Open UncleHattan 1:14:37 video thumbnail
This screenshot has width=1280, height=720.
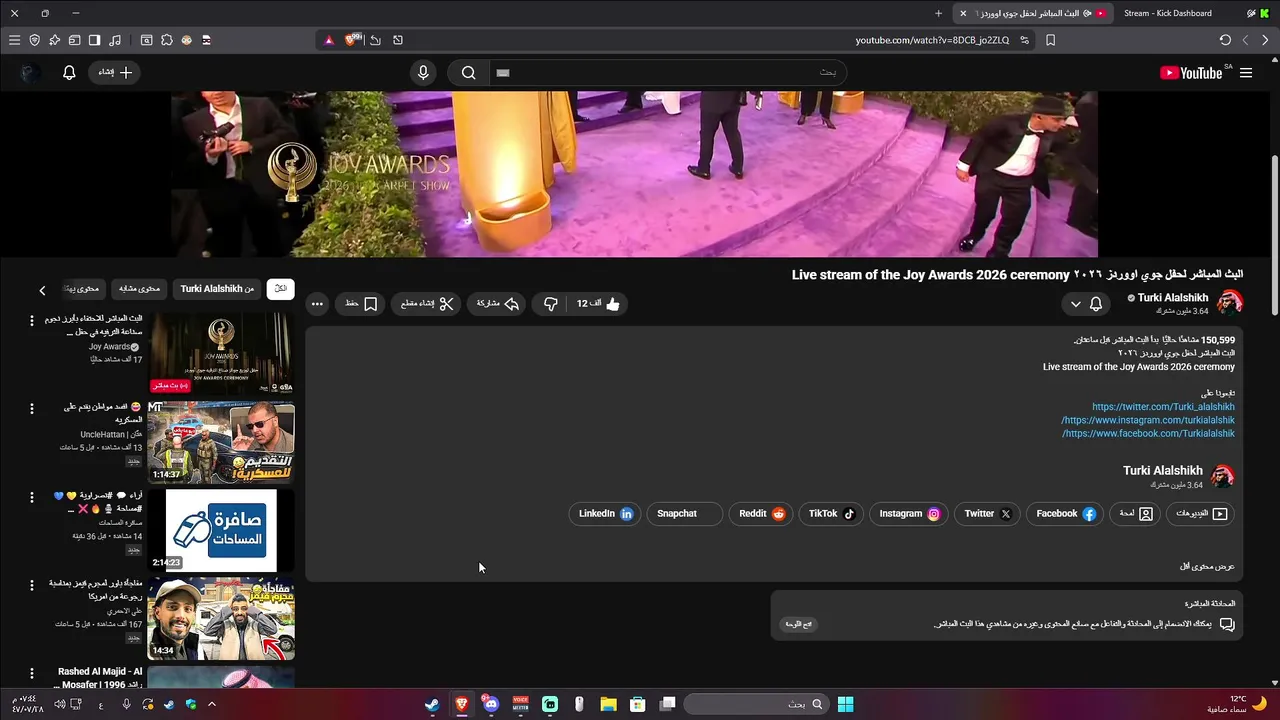[221, 442]
